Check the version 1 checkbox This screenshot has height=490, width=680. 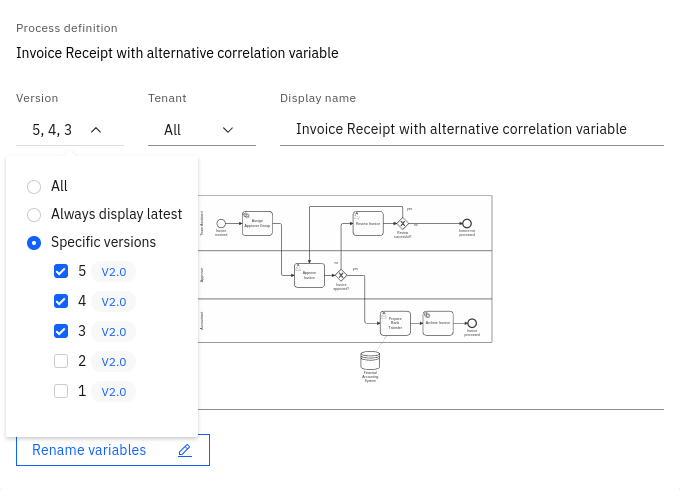(x=61, y=391)
